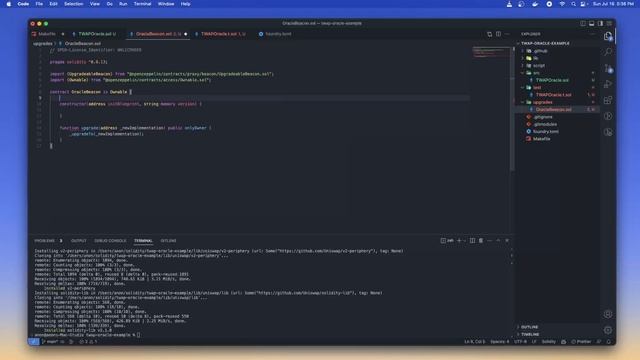Open the Run and Debug view
The image size is (640, 360).
(608, 84)
